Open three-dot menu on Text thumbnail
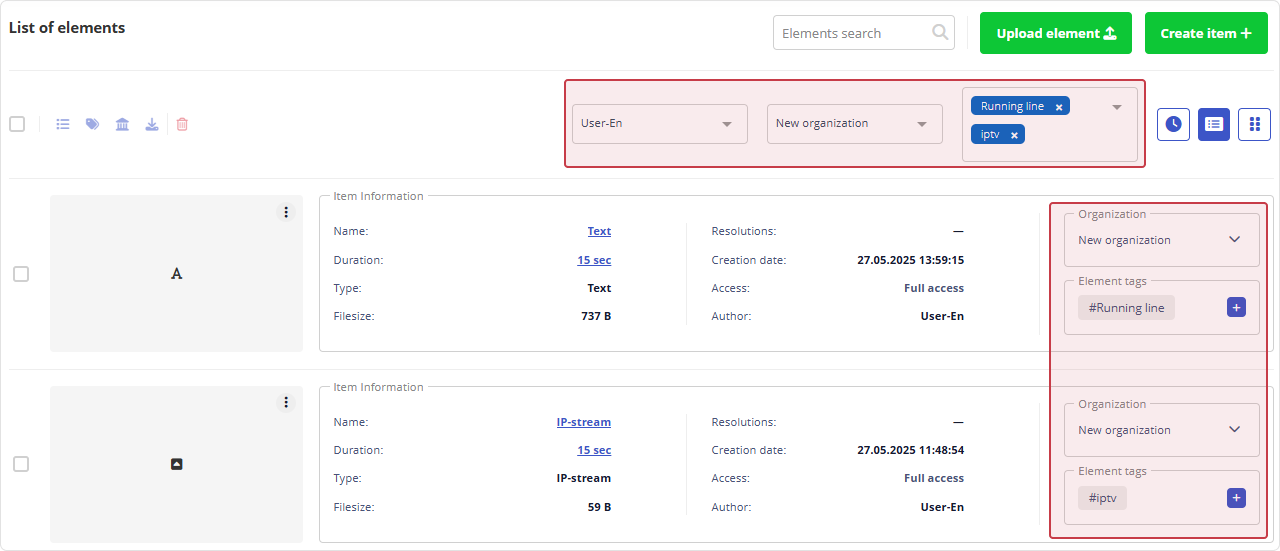Screen dimensions: 1280x551 tap(286, 212)
